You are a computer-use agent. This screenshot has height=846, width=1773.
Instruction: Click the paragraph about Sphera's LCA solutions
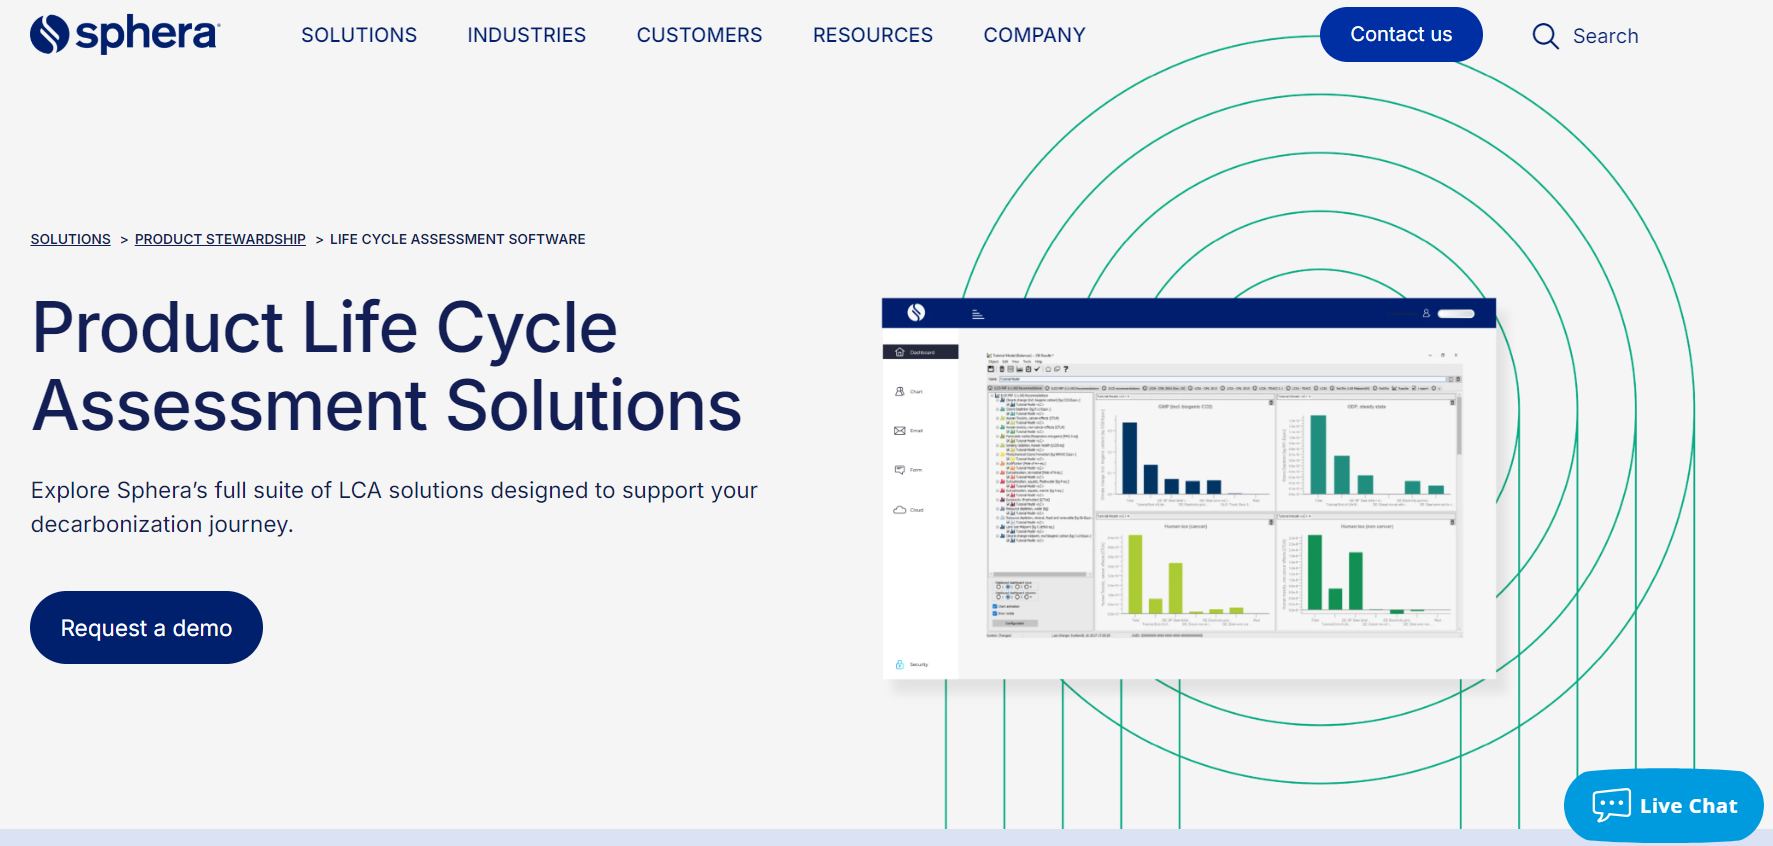pos(394,507)
